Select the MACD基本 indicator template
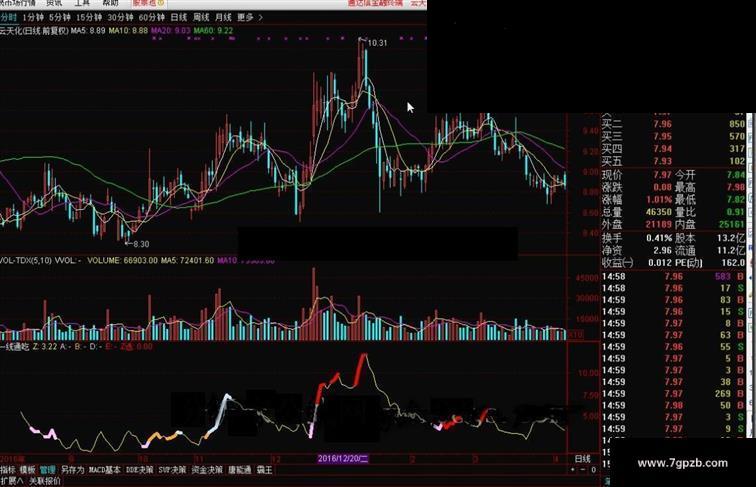Image resolution: width=756 pixels, height=487 pixels. click(x=105, y=470)
